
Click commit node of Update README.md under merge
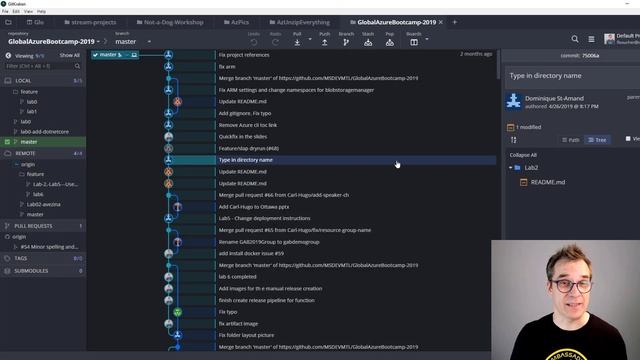177,102
